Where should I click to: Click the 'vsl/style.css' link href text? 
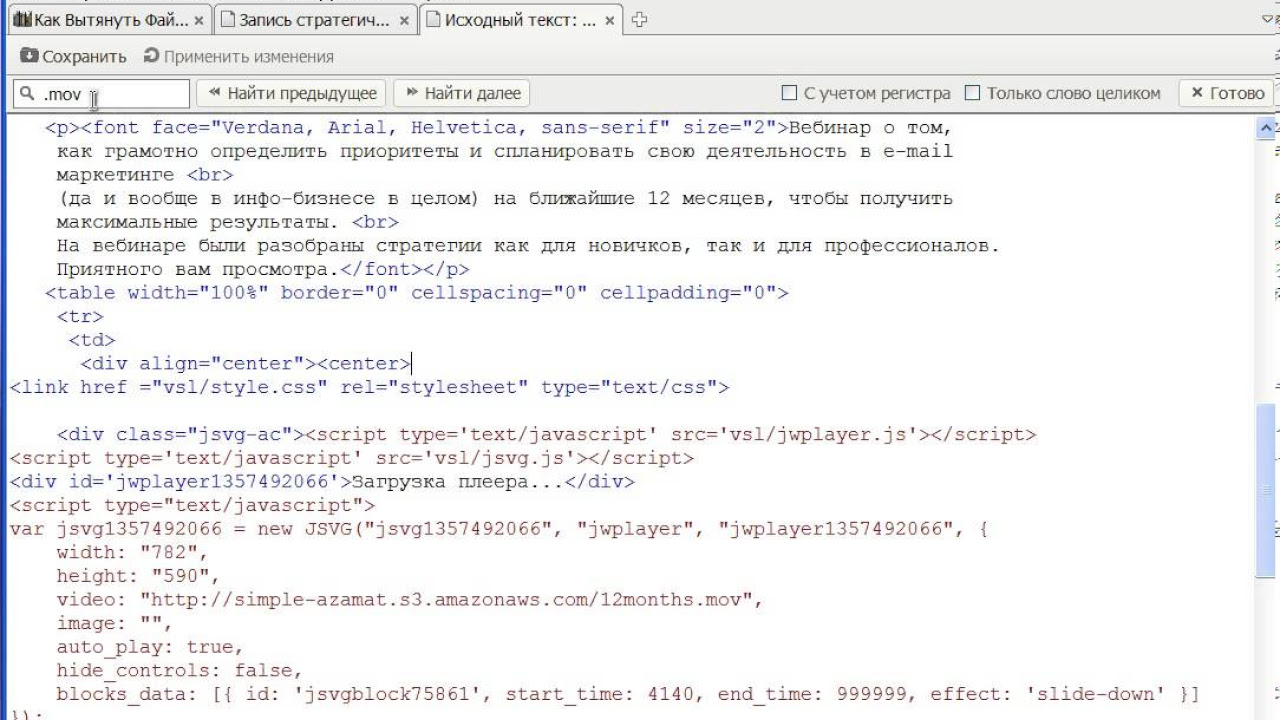[239, 387]
